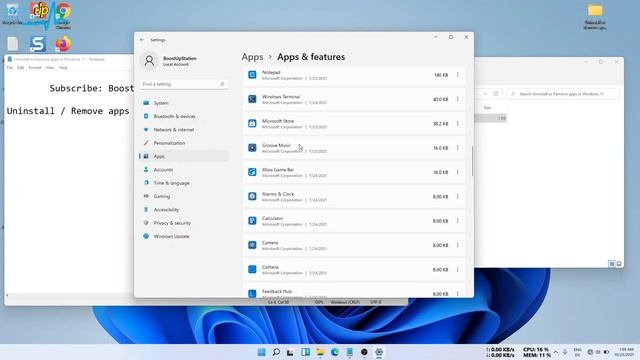640x360 pixels.
Task: Click the taskbar clock and date
Action: (624, 352)
